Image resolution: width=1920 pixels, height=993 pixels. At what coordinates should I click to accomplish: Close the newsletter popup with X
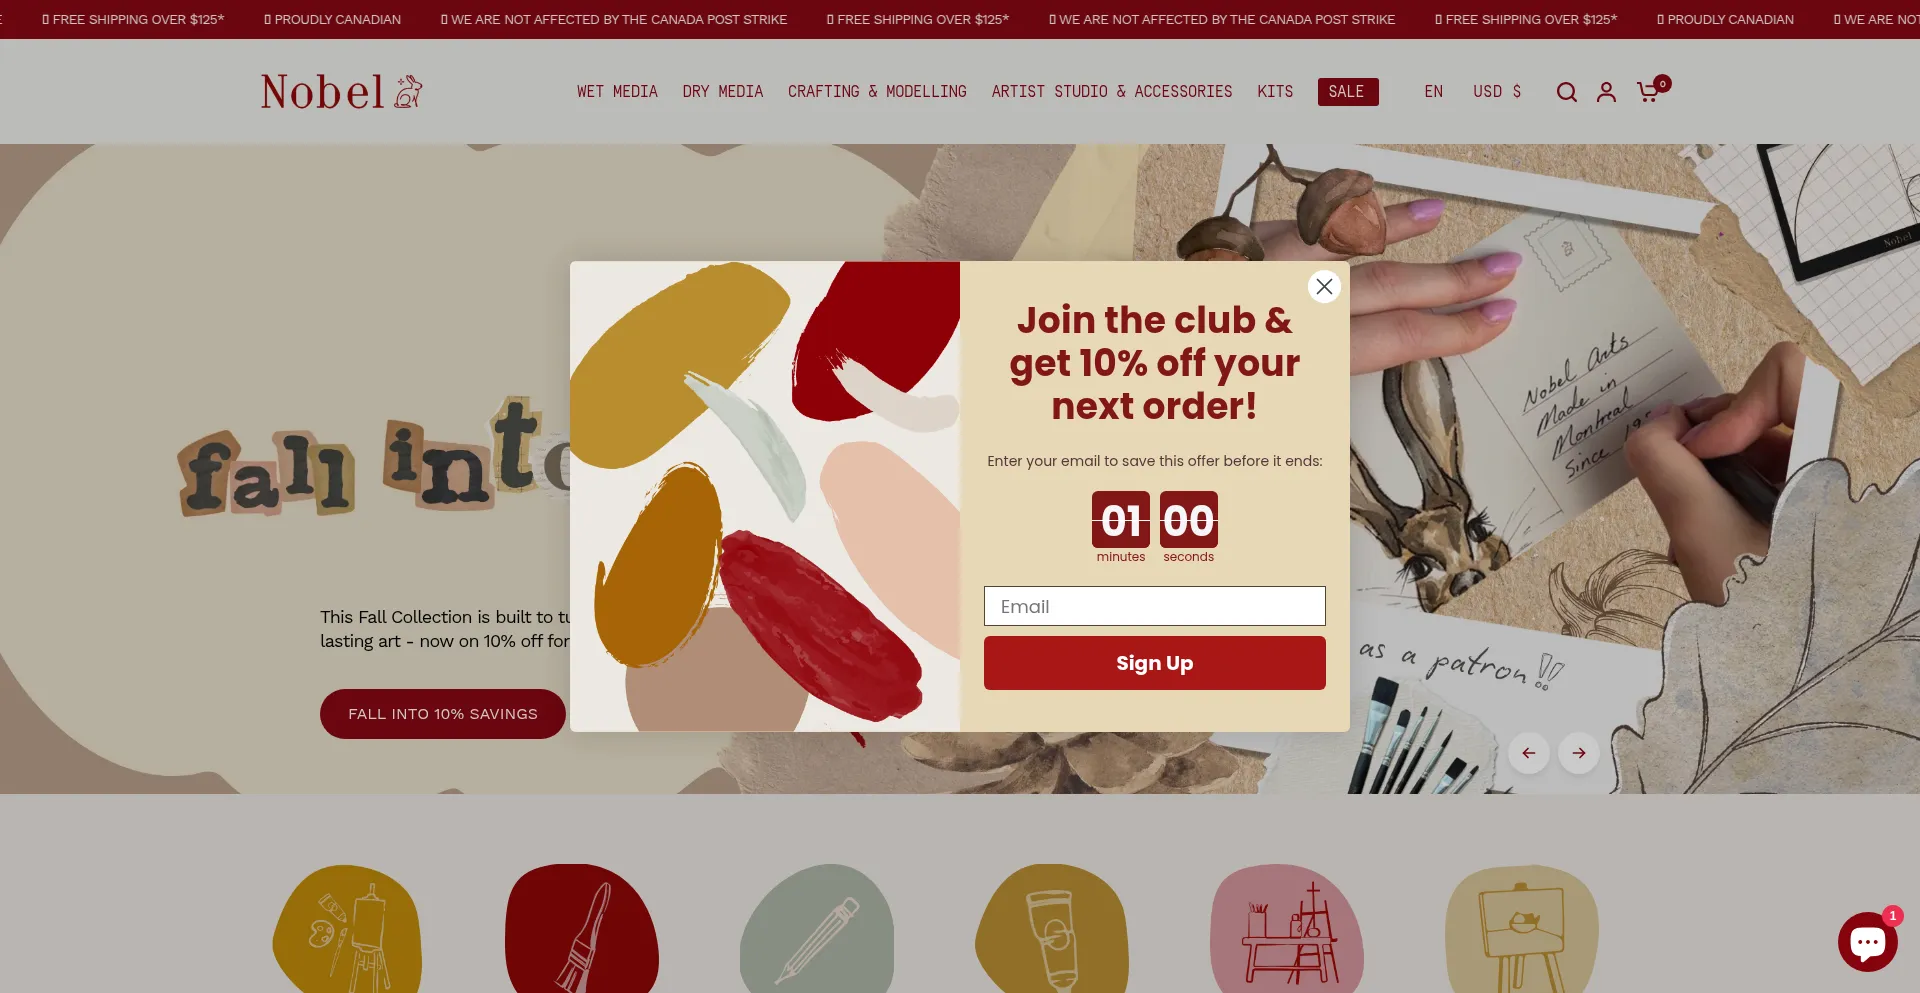click(x=1324, y=287)
